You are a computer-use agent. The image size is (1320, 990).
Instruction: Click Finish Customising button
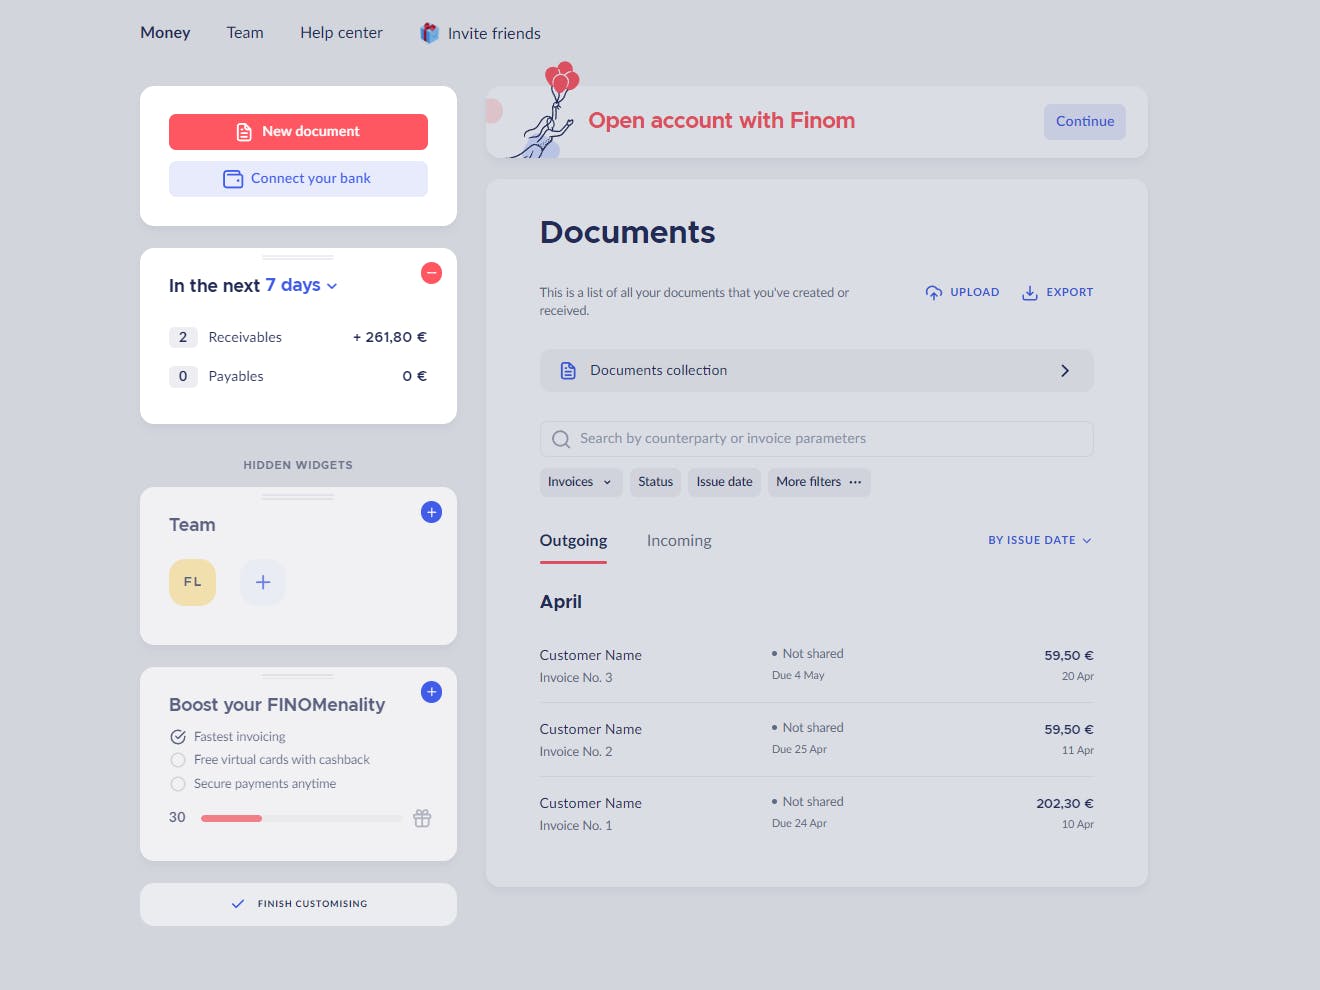(x=298, y=904)
